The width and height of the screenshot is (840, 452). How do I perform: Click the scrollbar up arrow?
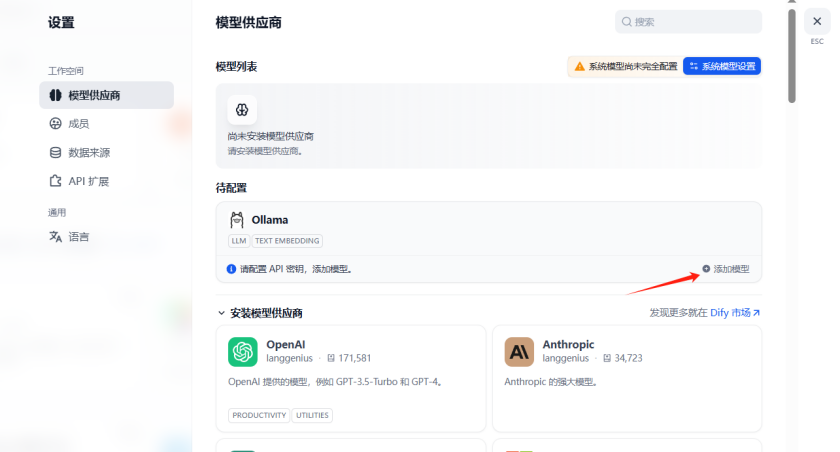click(792, 2)
